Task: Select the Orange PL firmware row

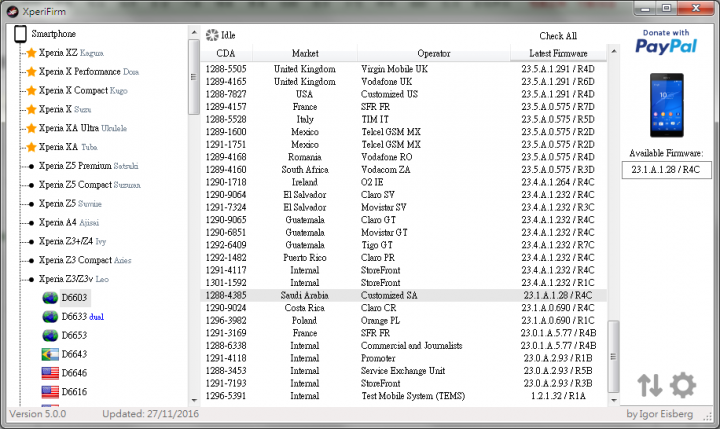Action: pos(403,321)
